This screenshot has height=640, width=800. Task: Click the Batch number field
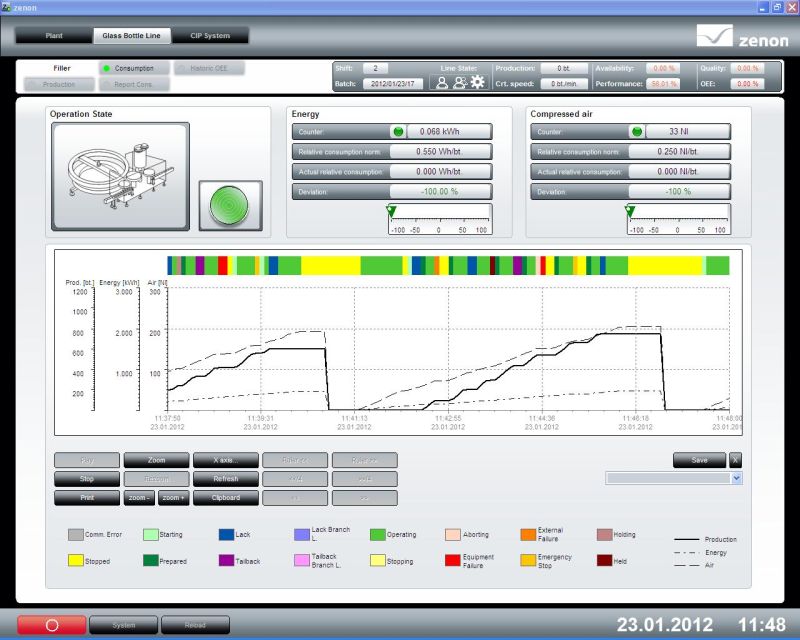(x=392, y=83)
